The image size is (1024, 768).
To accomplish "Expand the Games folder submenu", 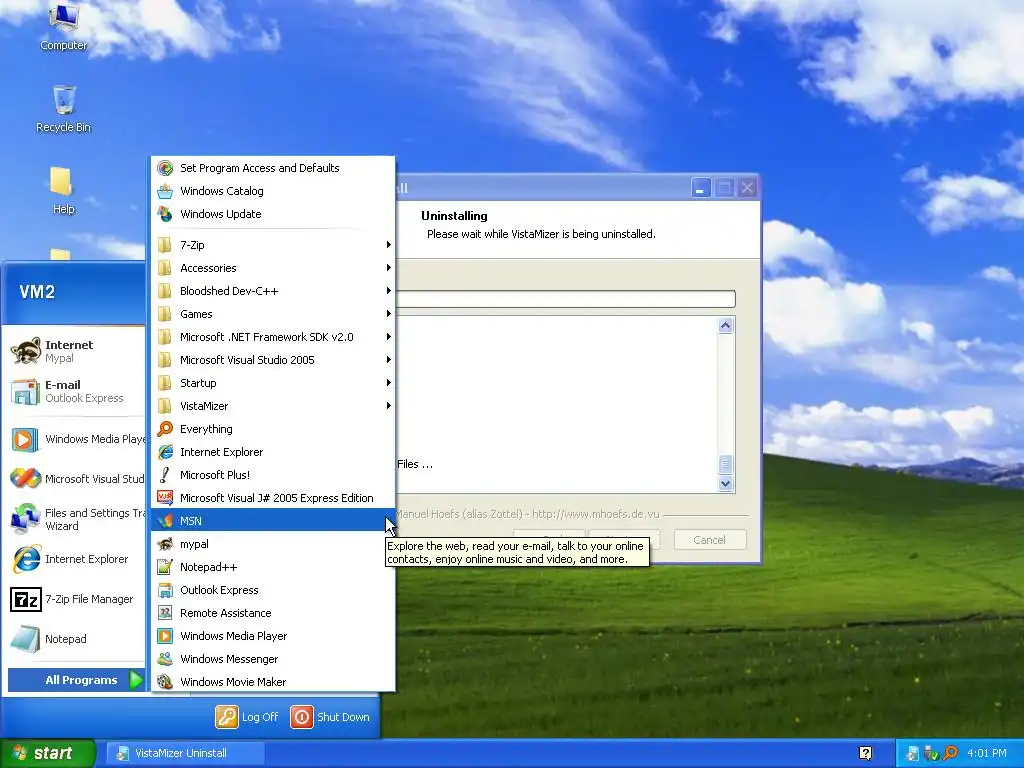I will pyautogui.click(x=273, y=314).
